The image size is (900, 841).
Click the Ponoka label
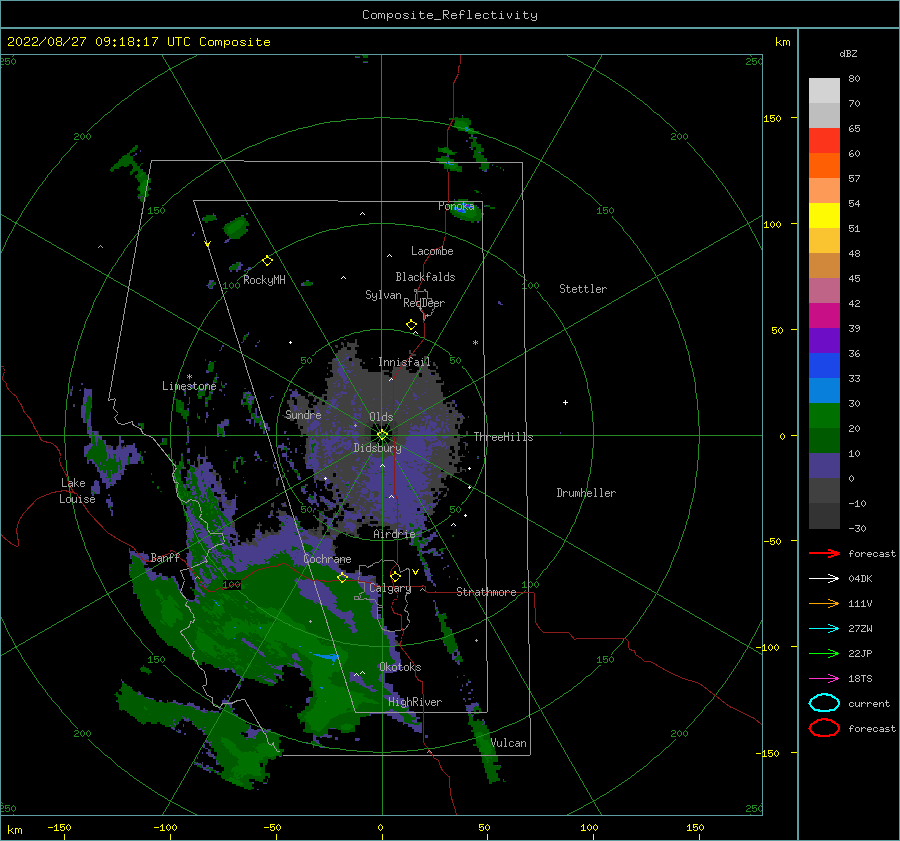pos(456,206)
